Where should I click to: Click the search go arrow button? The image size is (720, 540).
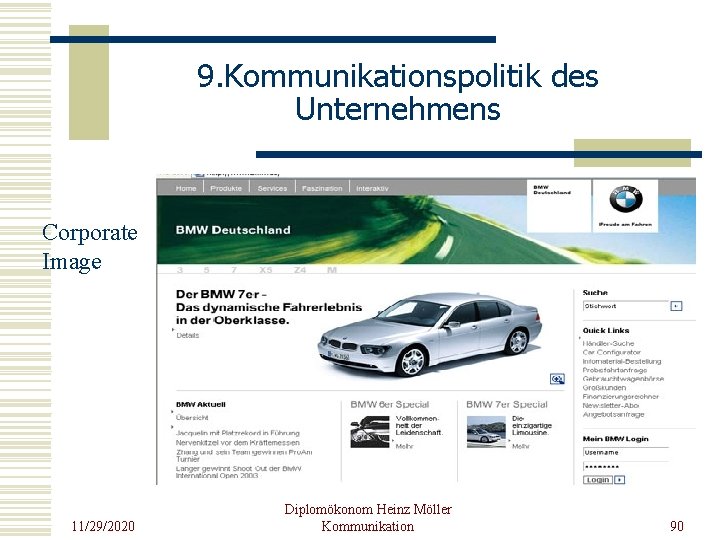click(676, 306)
